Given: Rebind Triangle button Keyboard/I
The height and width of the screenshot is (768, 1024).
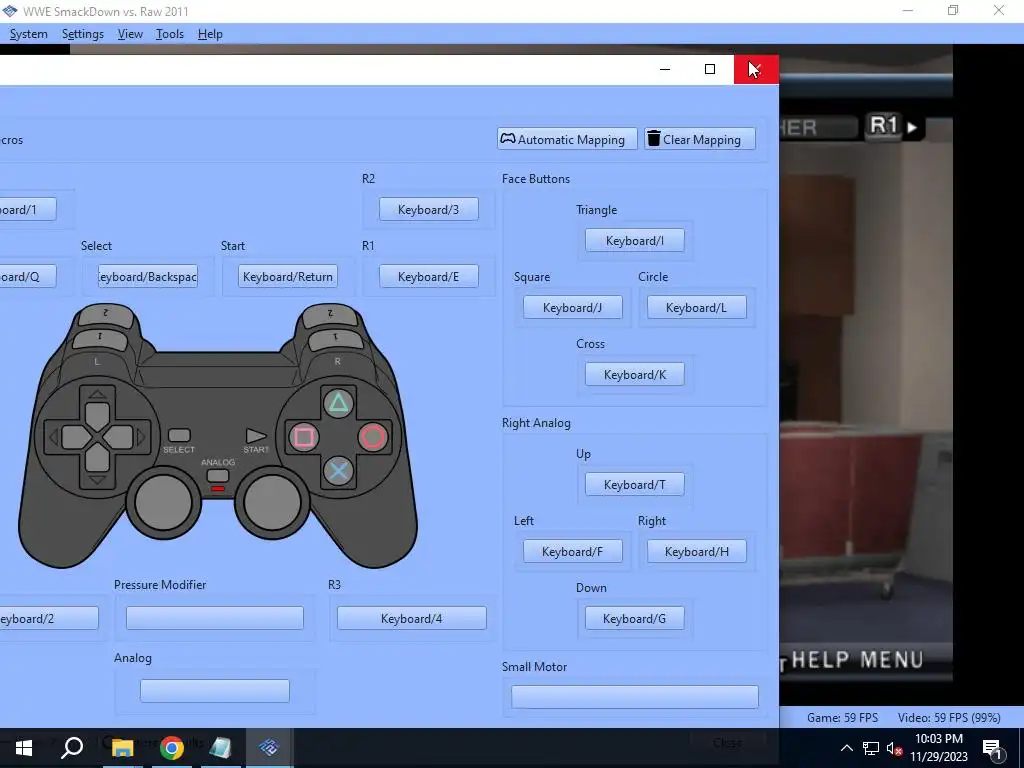Looking at the screenshot, I should click(635, 241).
